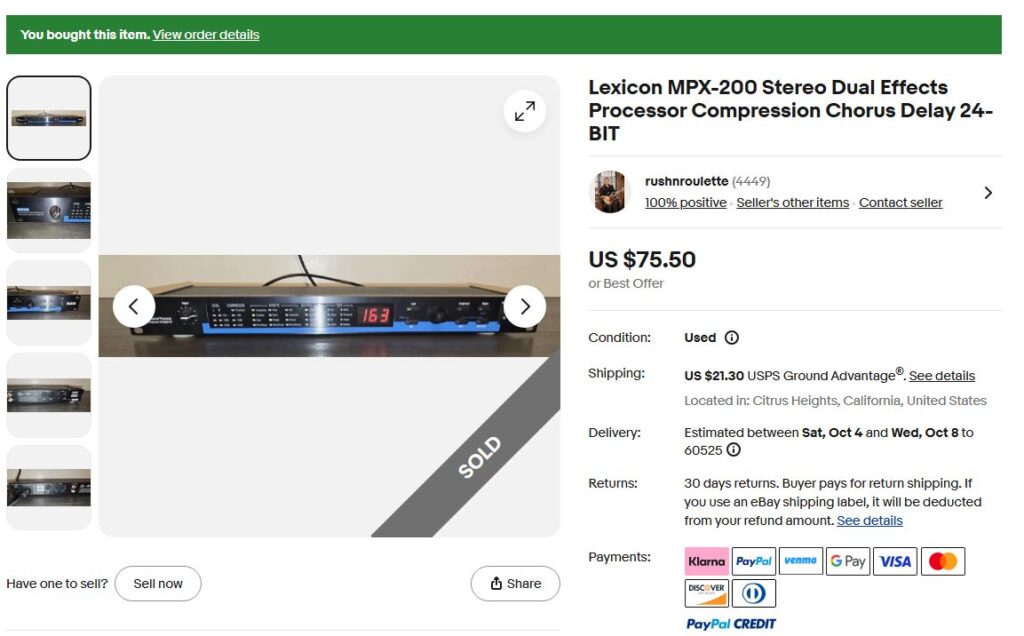Click the Sell now button
The image size is (1024, 636).
(158, 583)
